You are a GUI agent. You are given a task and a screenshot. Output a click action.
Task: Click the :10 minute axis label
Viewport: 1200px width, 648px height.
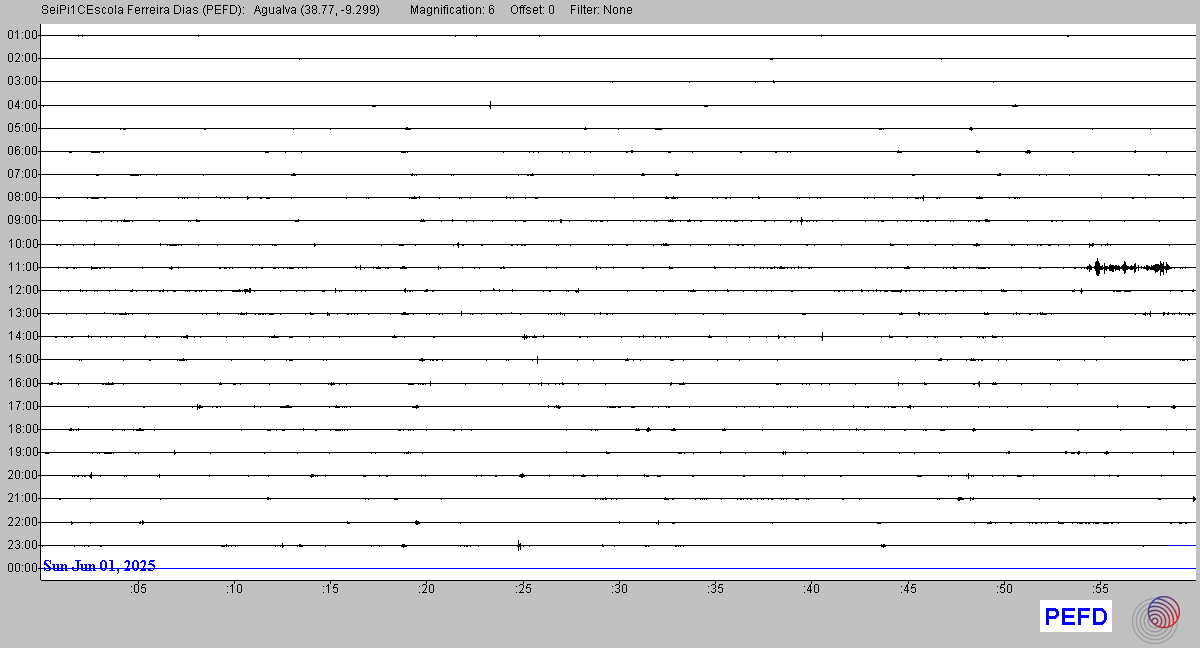tap(234, 589)
